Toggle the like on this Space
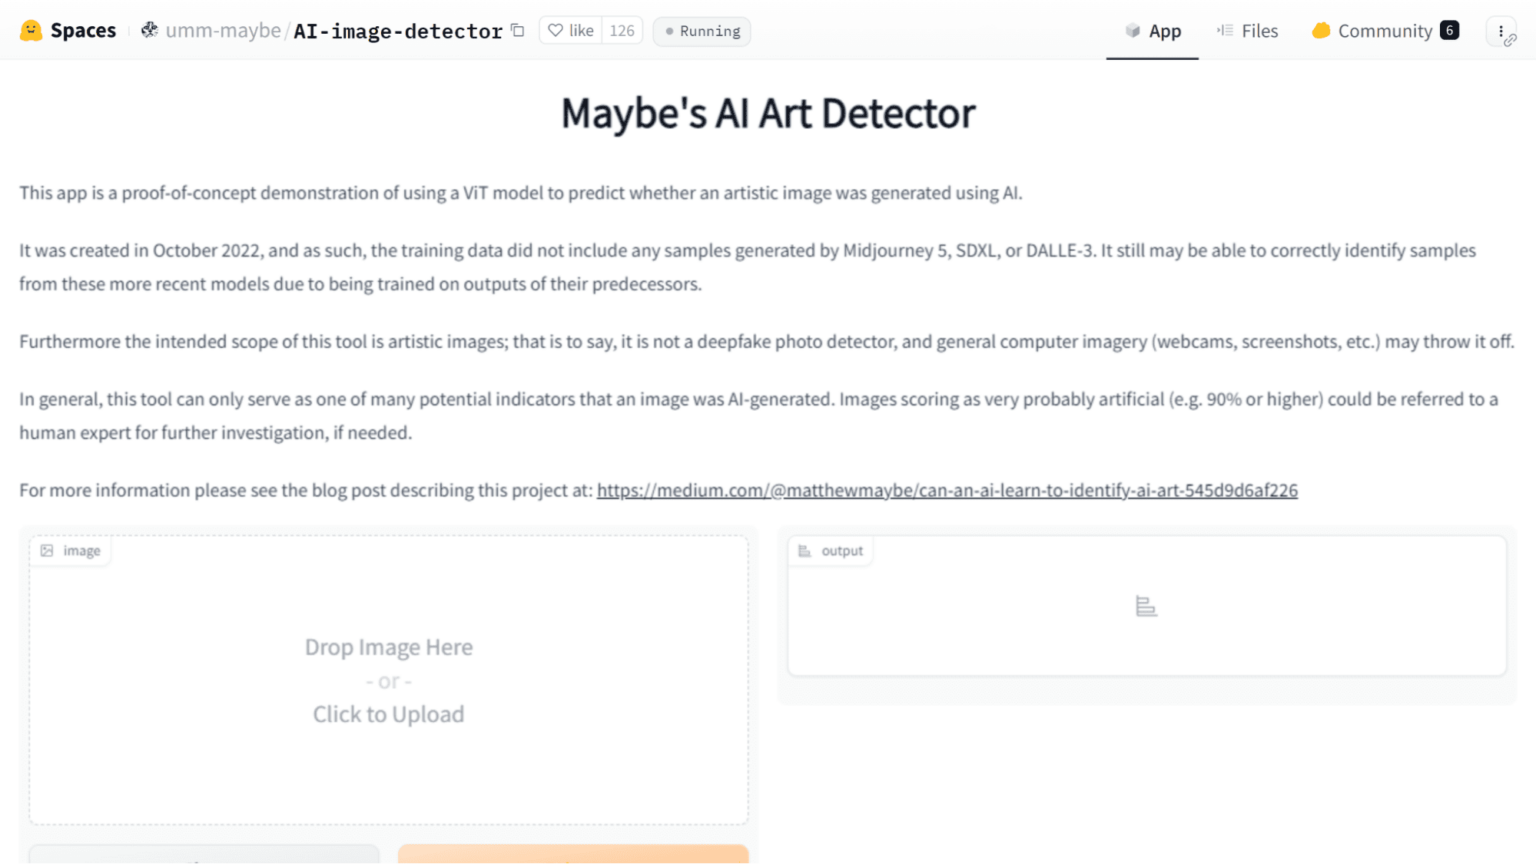Screen dimensions: 1536x864 click(x=570, y=30)
